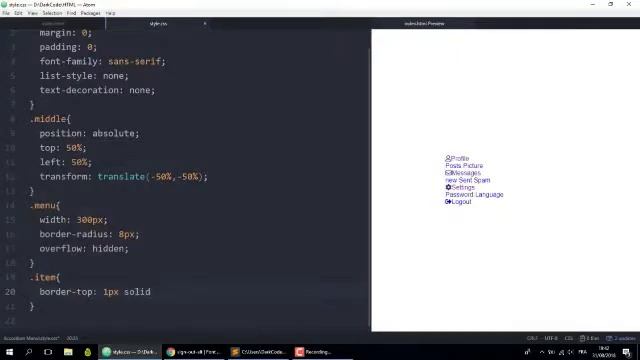Viewport: 640px width, 360px height.
Task: Click the green pinned app on the taskbar
Action: [x=88, y=352]
